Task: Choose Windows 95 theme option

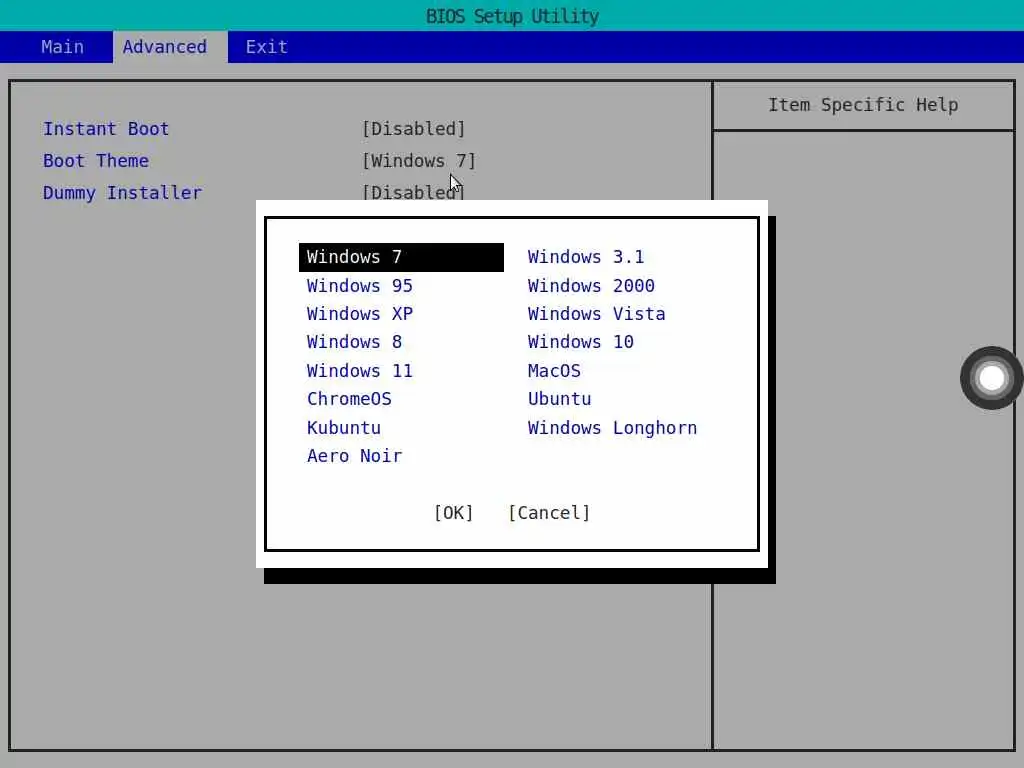Action: (x=360, y=286)
